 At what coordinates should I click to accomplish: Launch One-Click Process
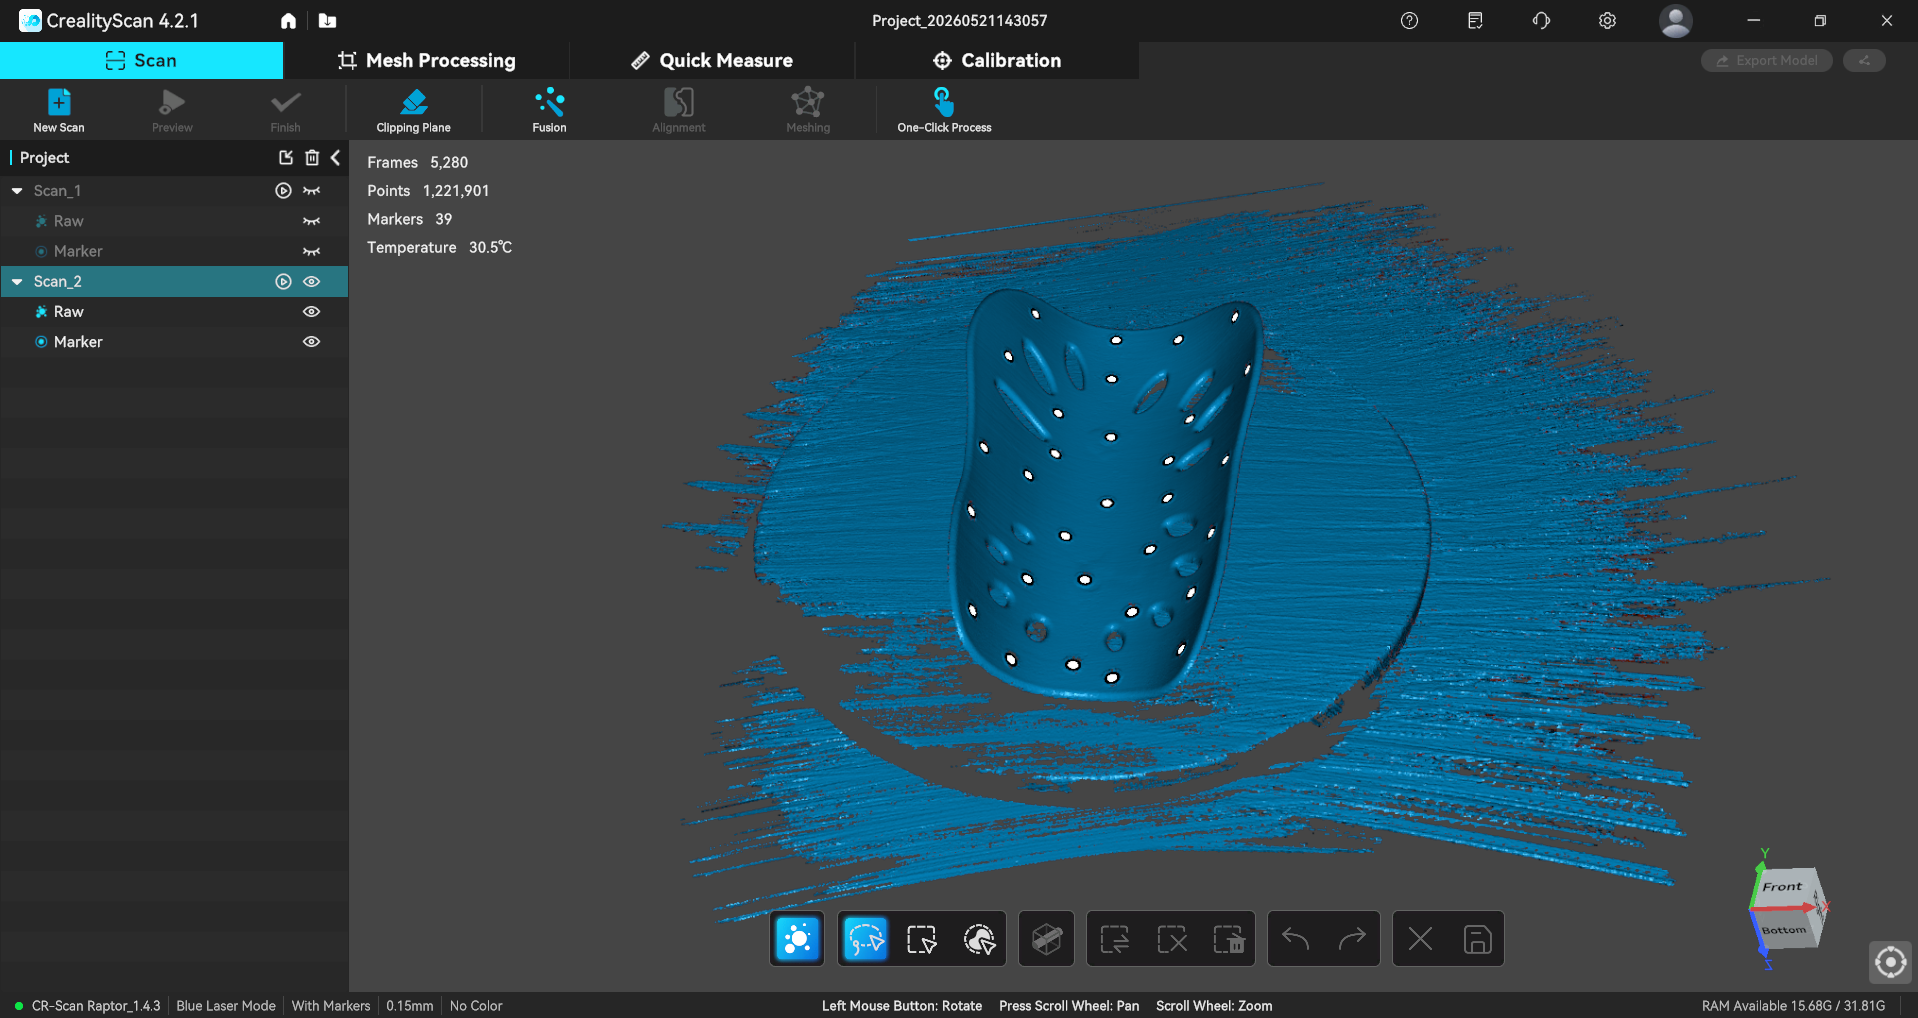[x=944, y=110]
